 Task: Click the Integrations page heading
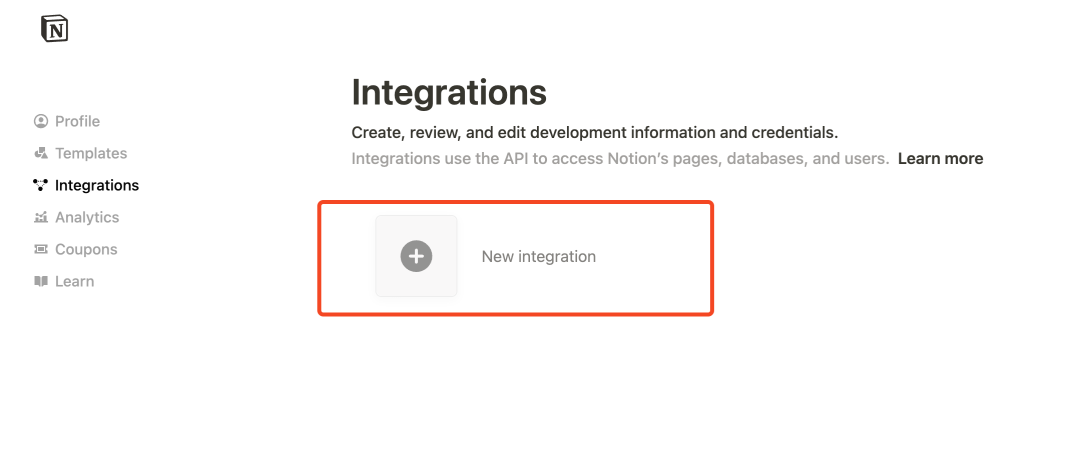click(449, 92)
